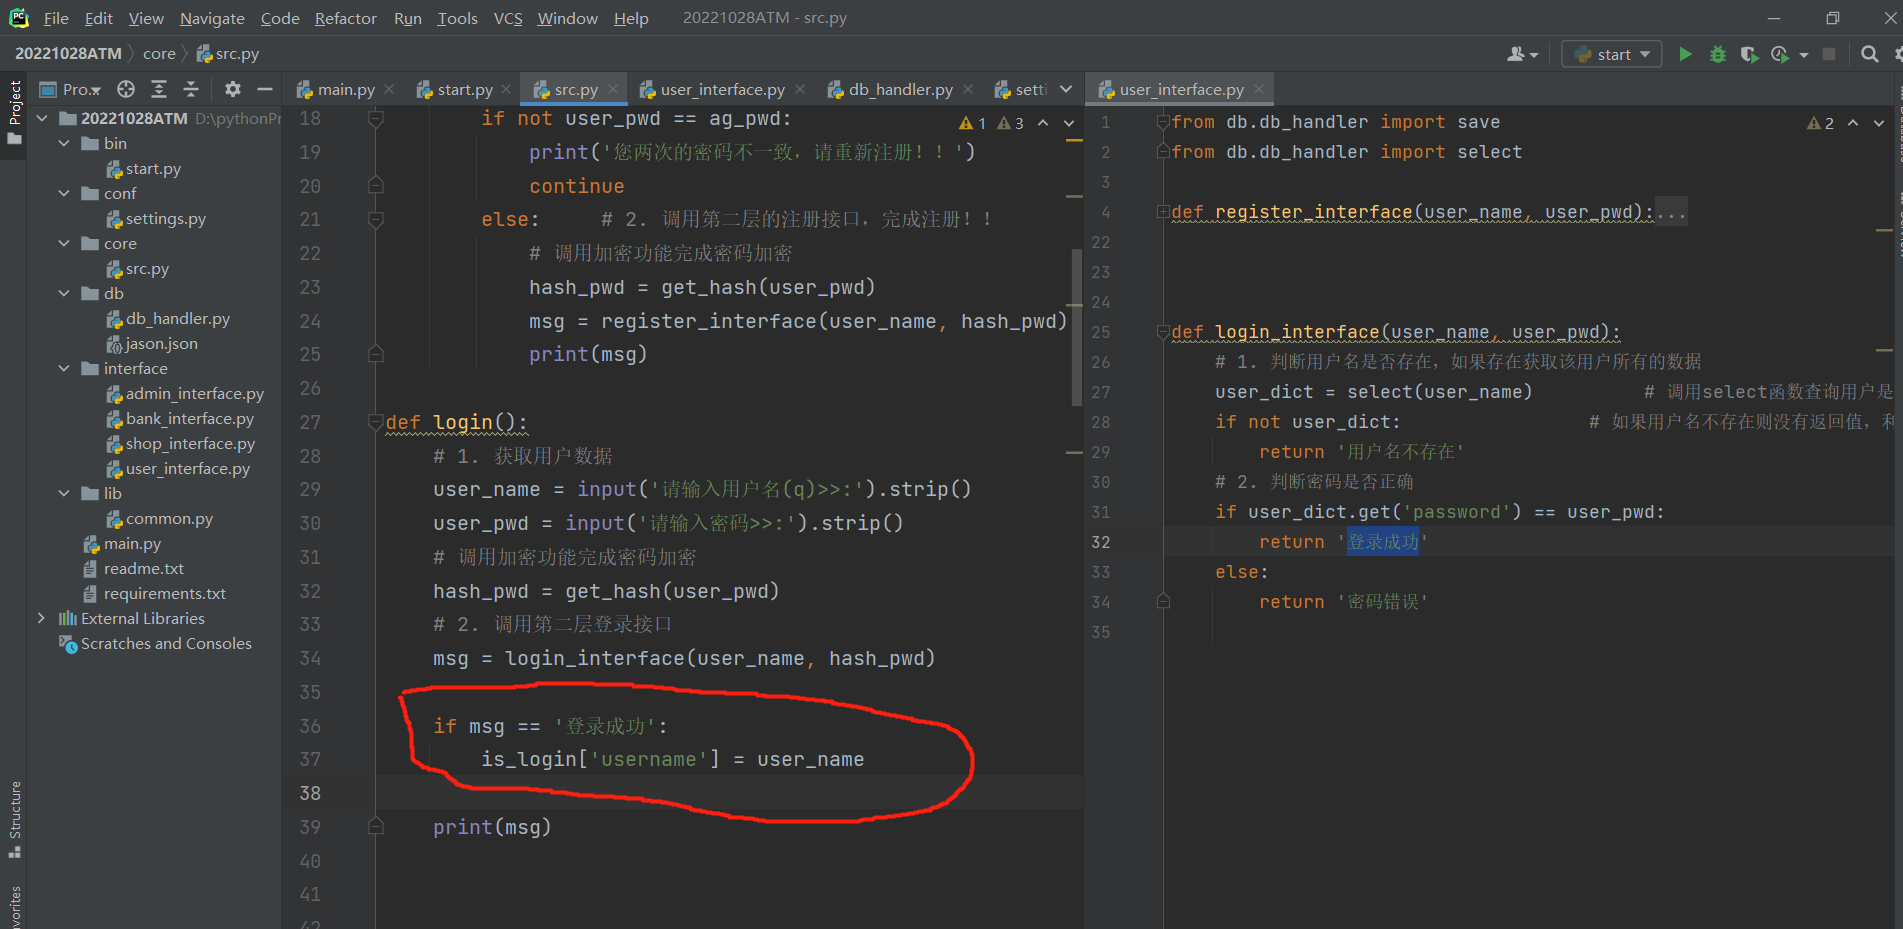Viewport: 1903px width, 929px height.
Task: Close right pane user_interface.py tab
Action: (x=1259, y=89)
